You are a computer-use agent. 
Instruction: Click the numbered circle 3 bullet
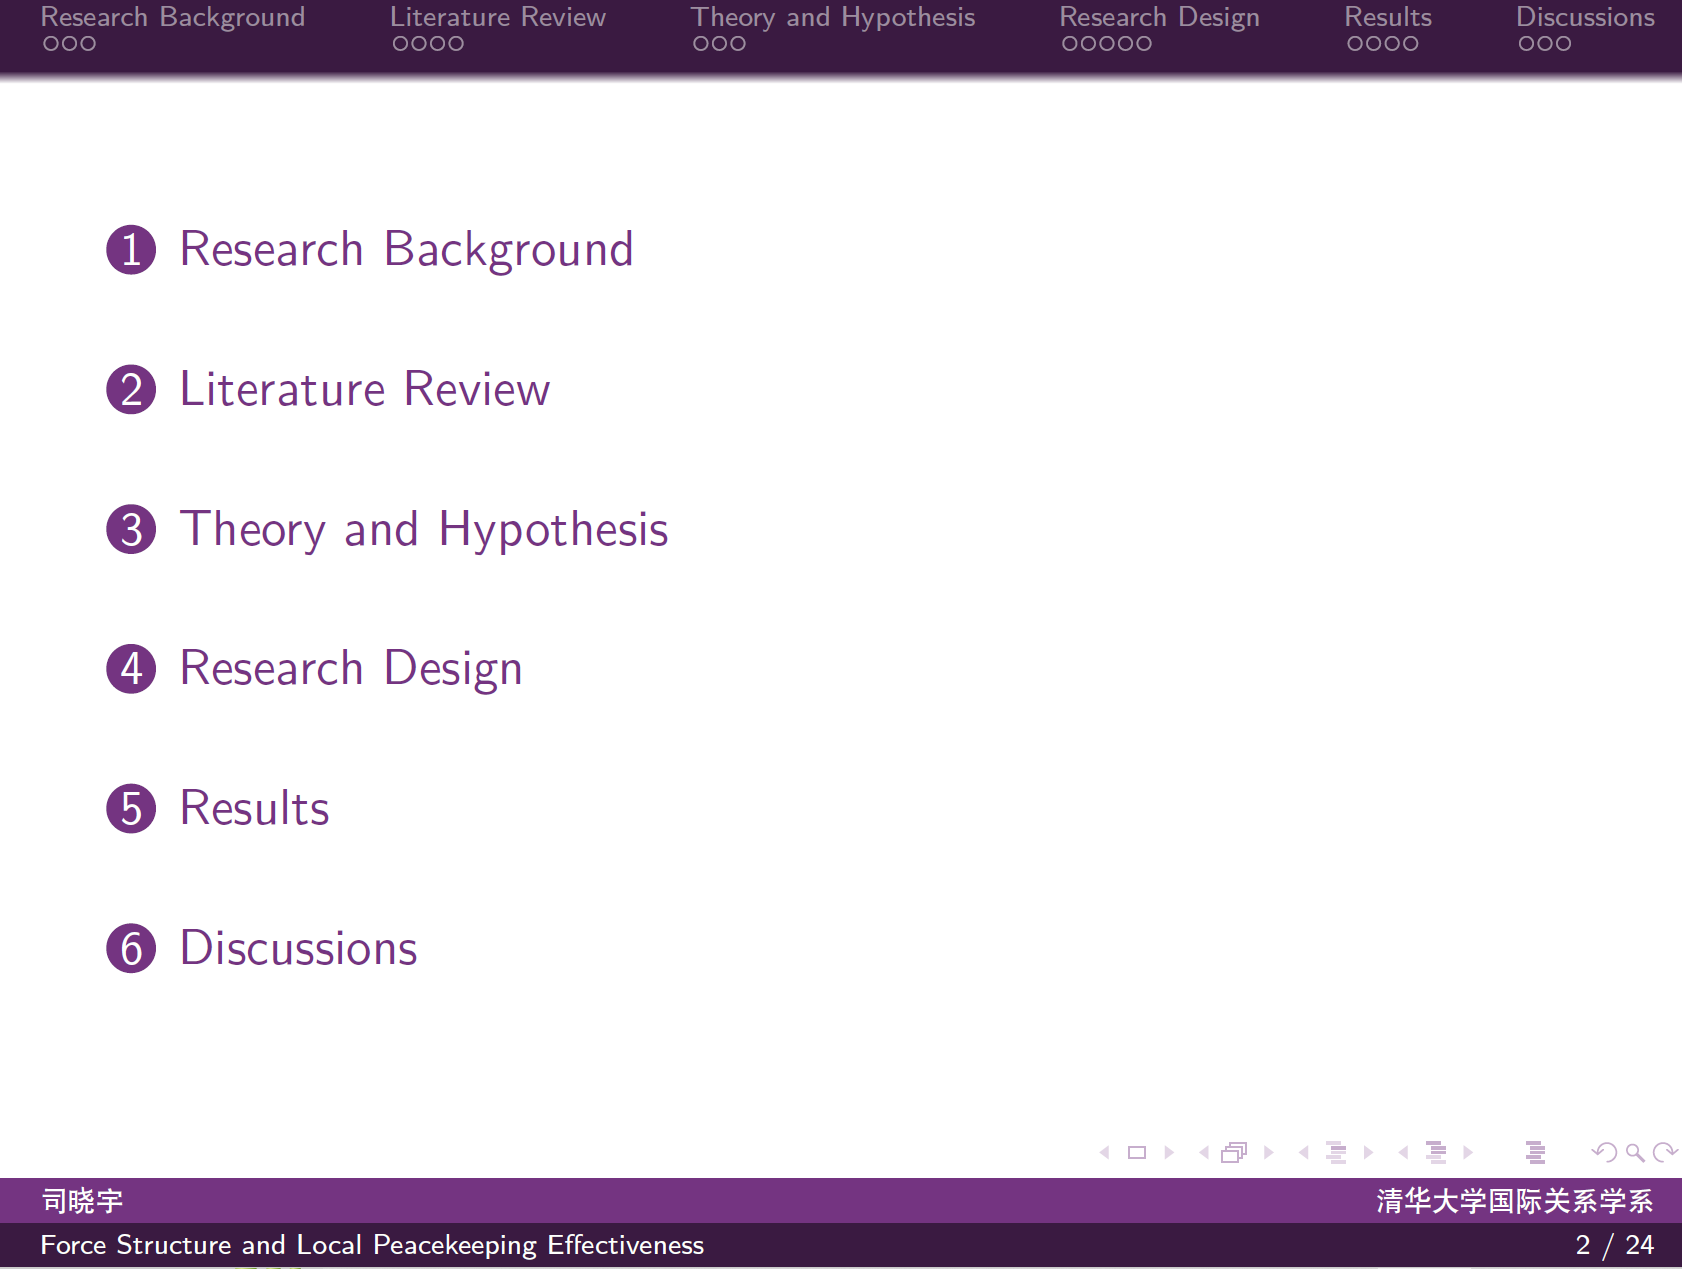click(x=131, y=530)
